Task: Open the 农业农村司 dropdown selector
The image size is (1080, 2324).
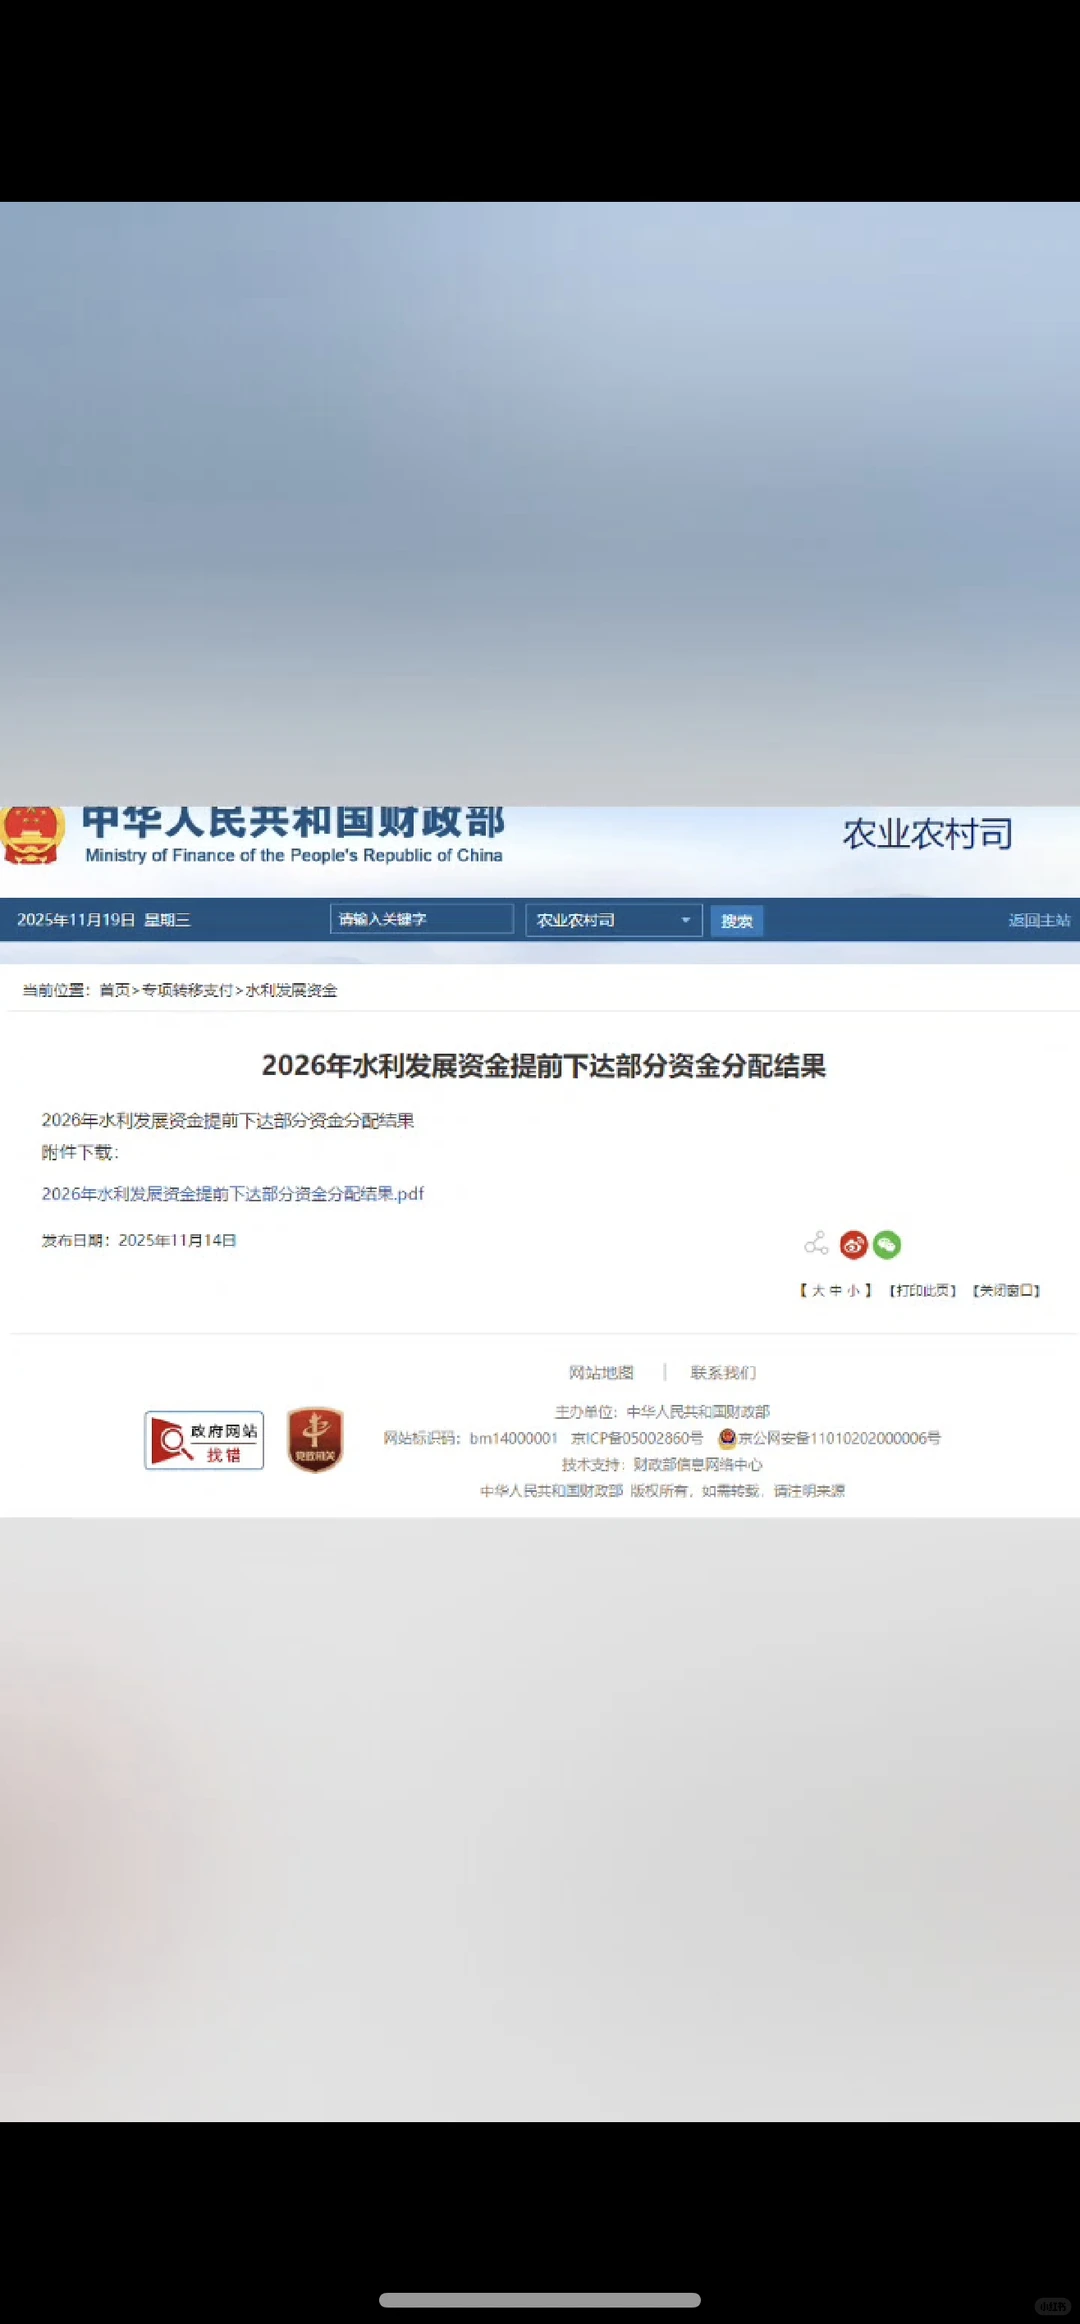Action: pos(614,920)
